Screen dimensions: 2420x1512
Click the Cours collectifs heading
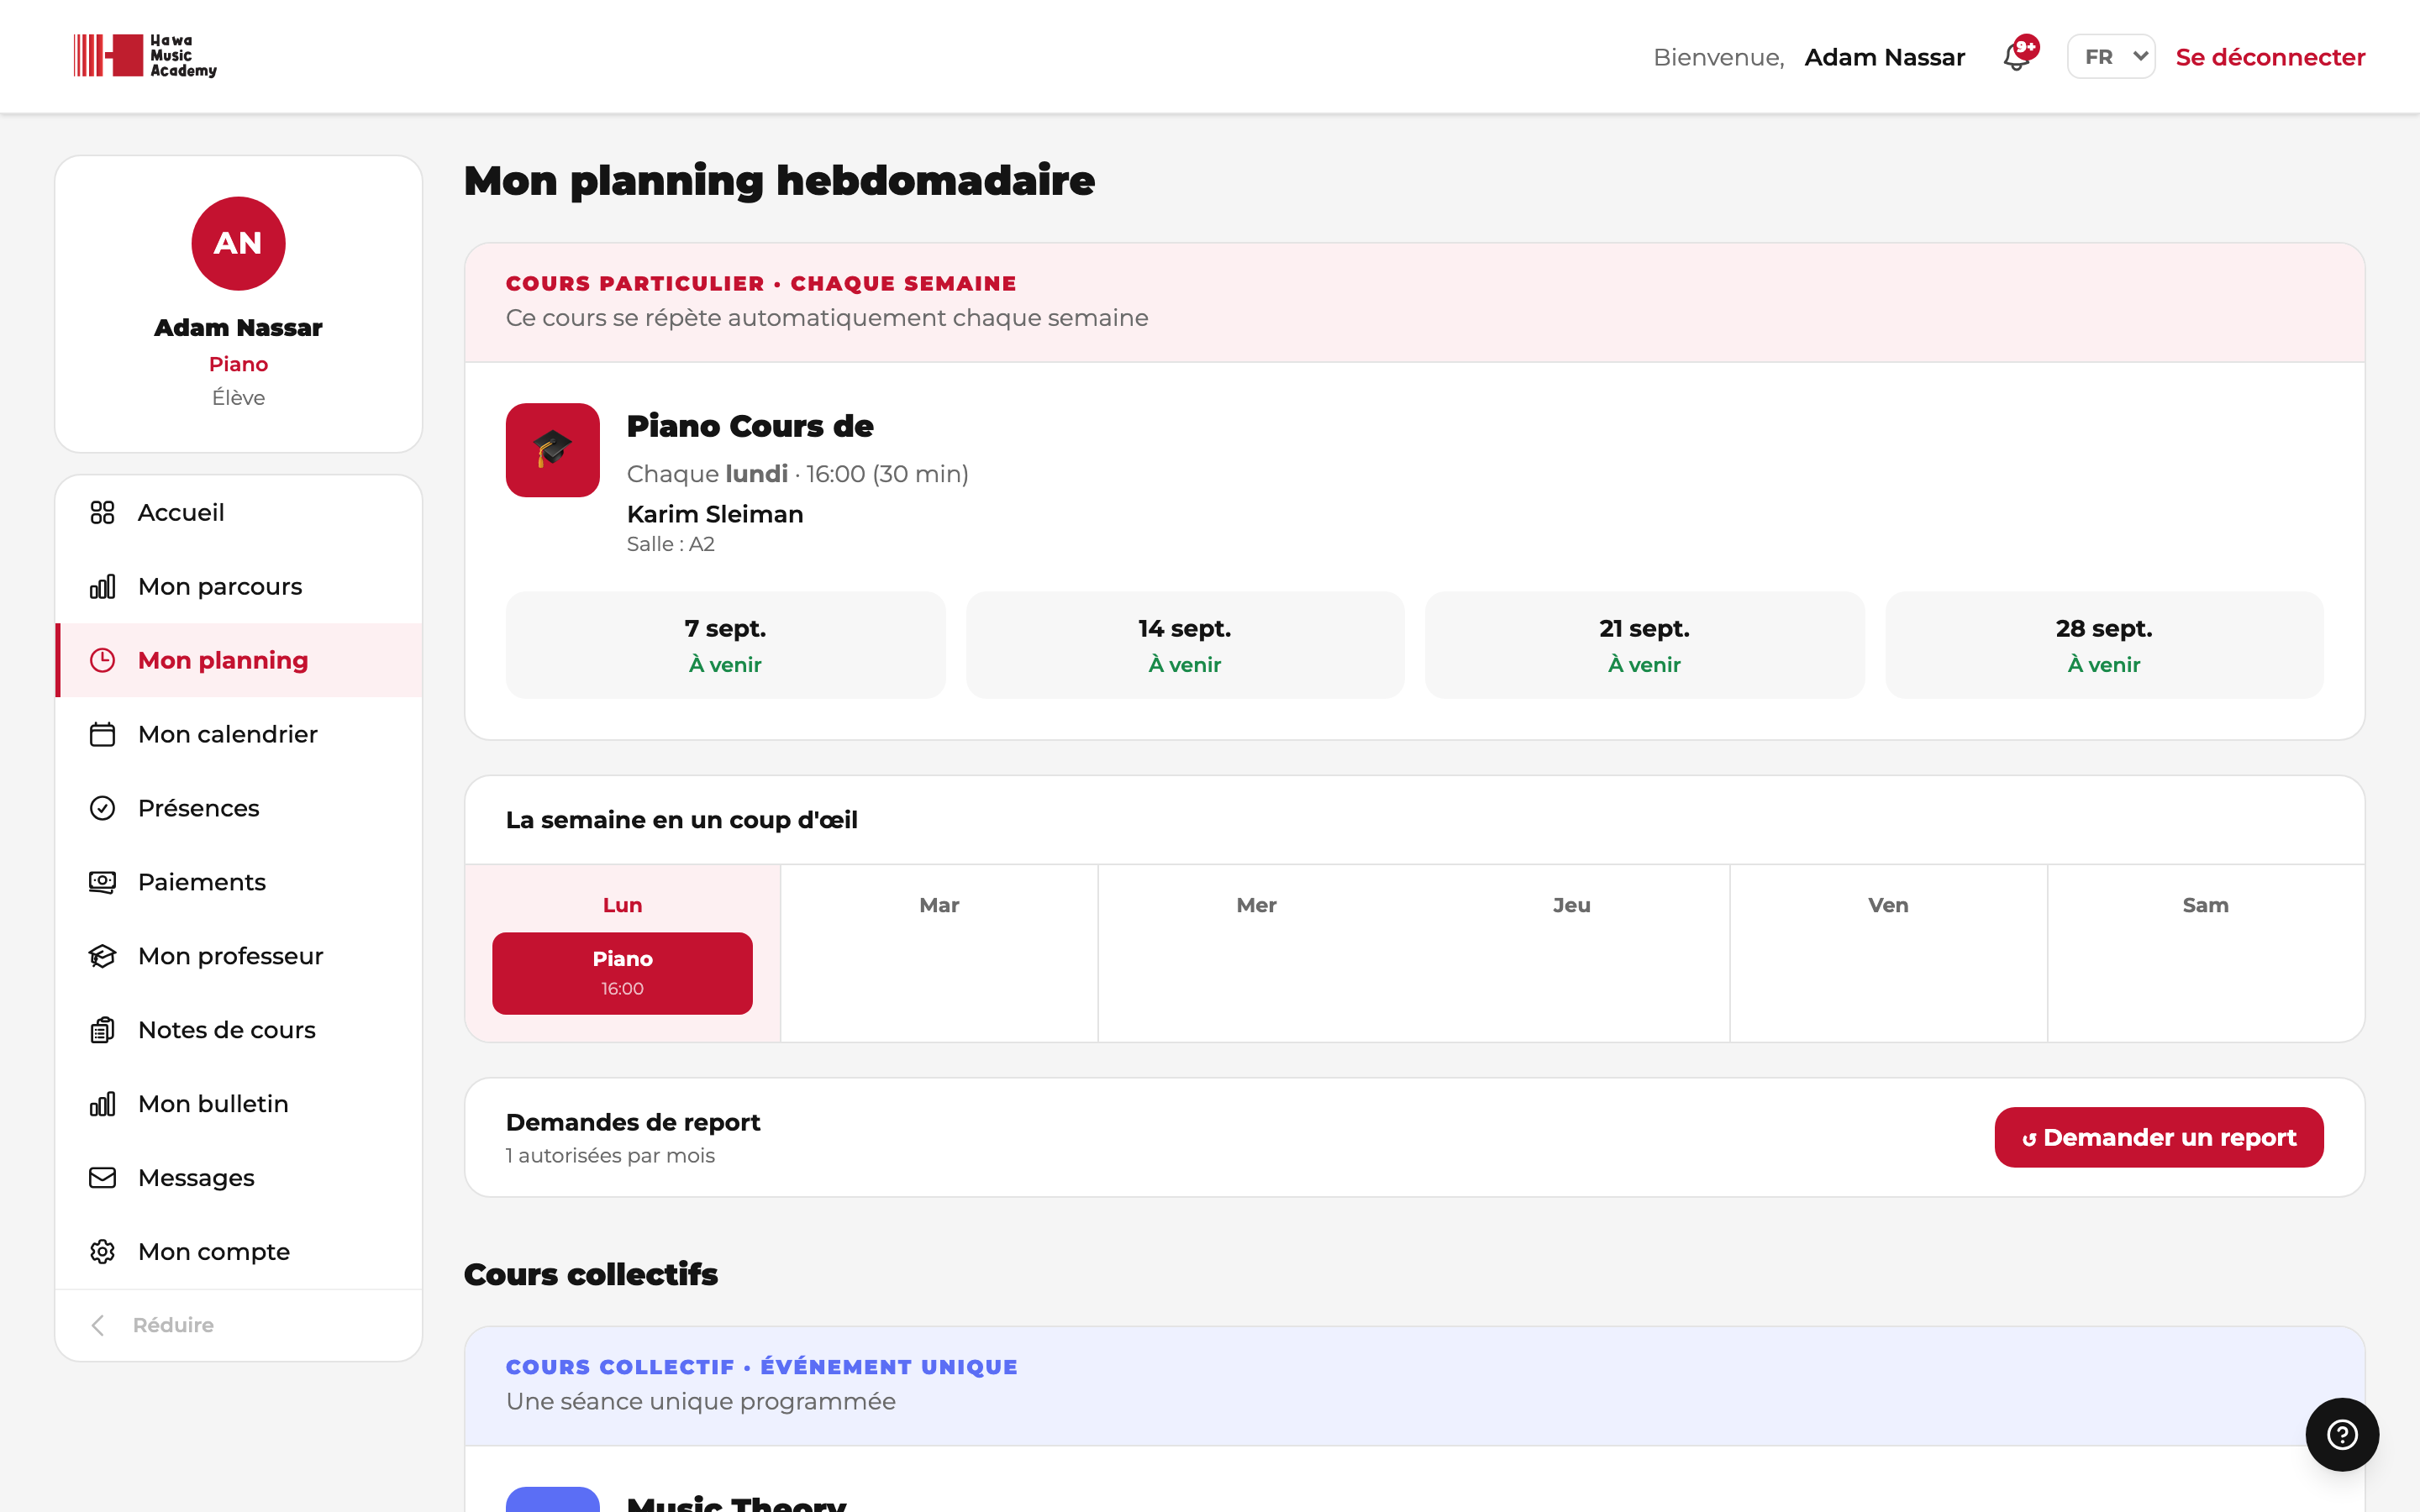coord(591,1274)
